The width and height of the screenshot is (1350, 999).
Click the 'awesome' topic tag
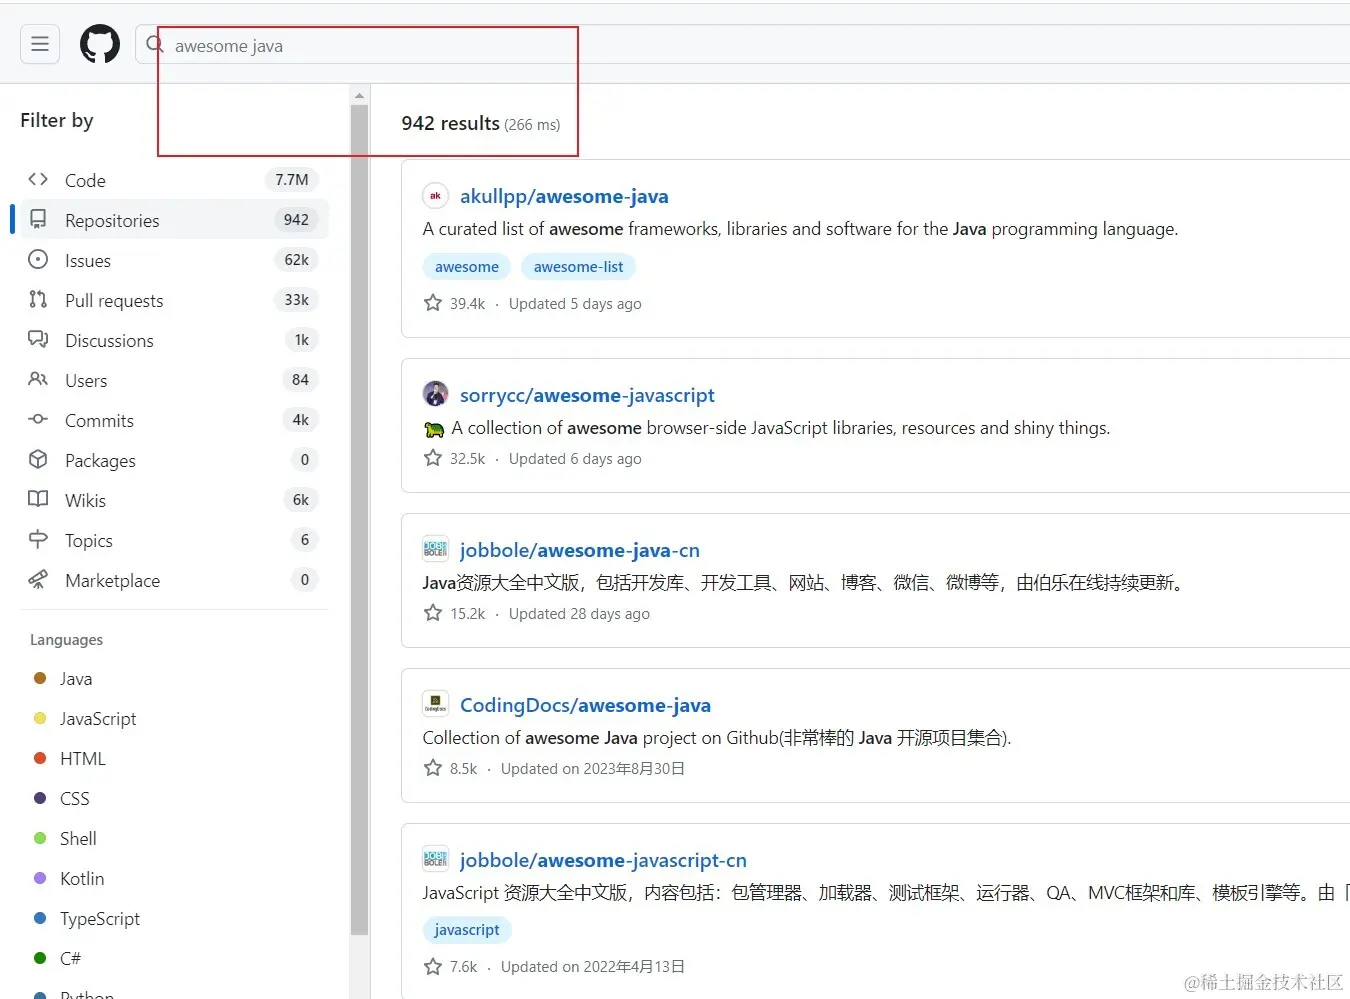[467, 267]
